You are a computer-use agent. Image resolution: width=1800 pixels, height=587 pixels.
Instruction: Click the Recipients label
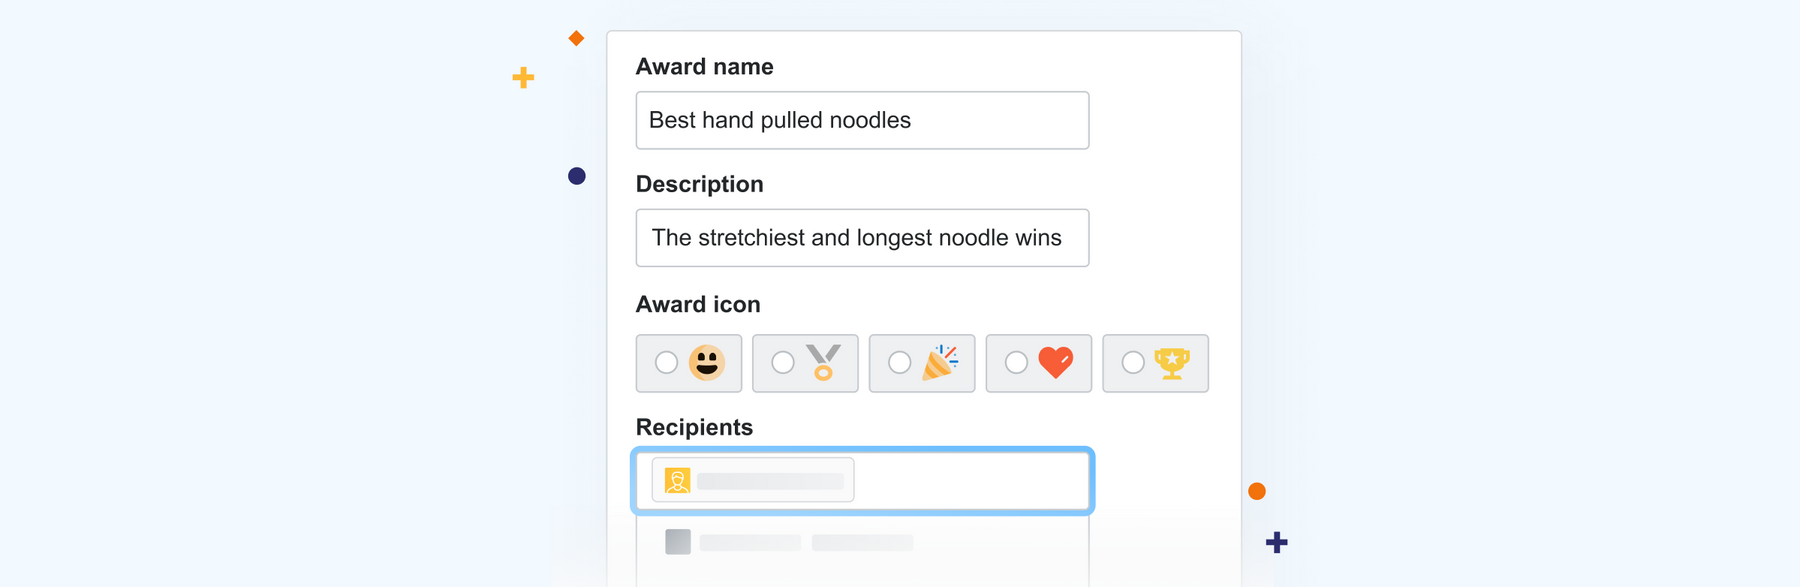[694, 427]
